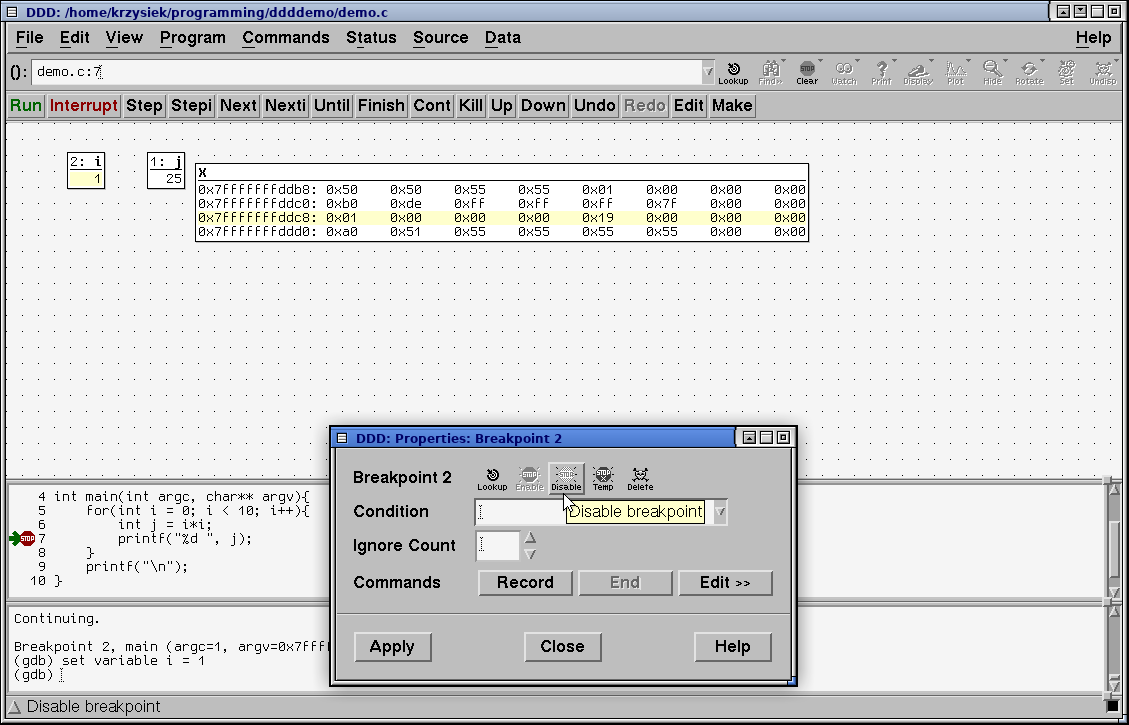Click the Next command button
The height and width of the screenshot is (725, 1129).
[238, 105]
